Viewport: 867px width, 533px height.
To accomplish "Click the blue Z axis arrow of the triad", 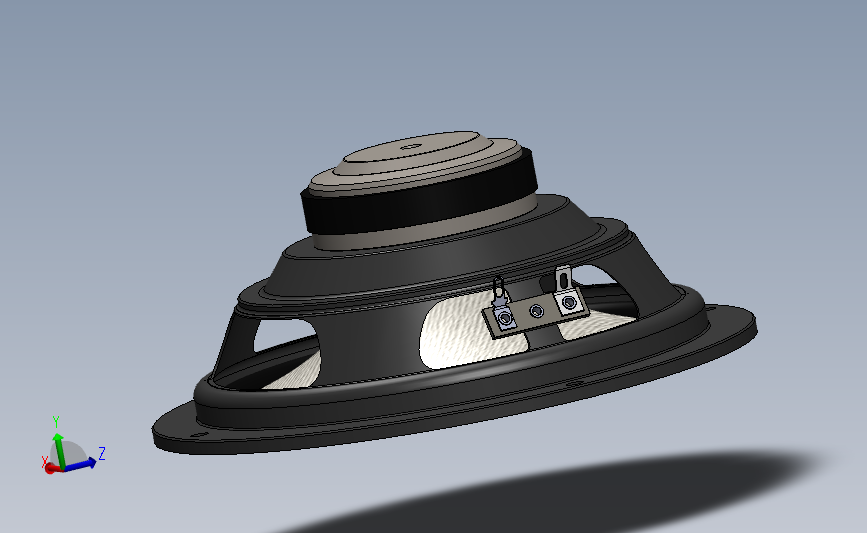I will tap(79, 464).
